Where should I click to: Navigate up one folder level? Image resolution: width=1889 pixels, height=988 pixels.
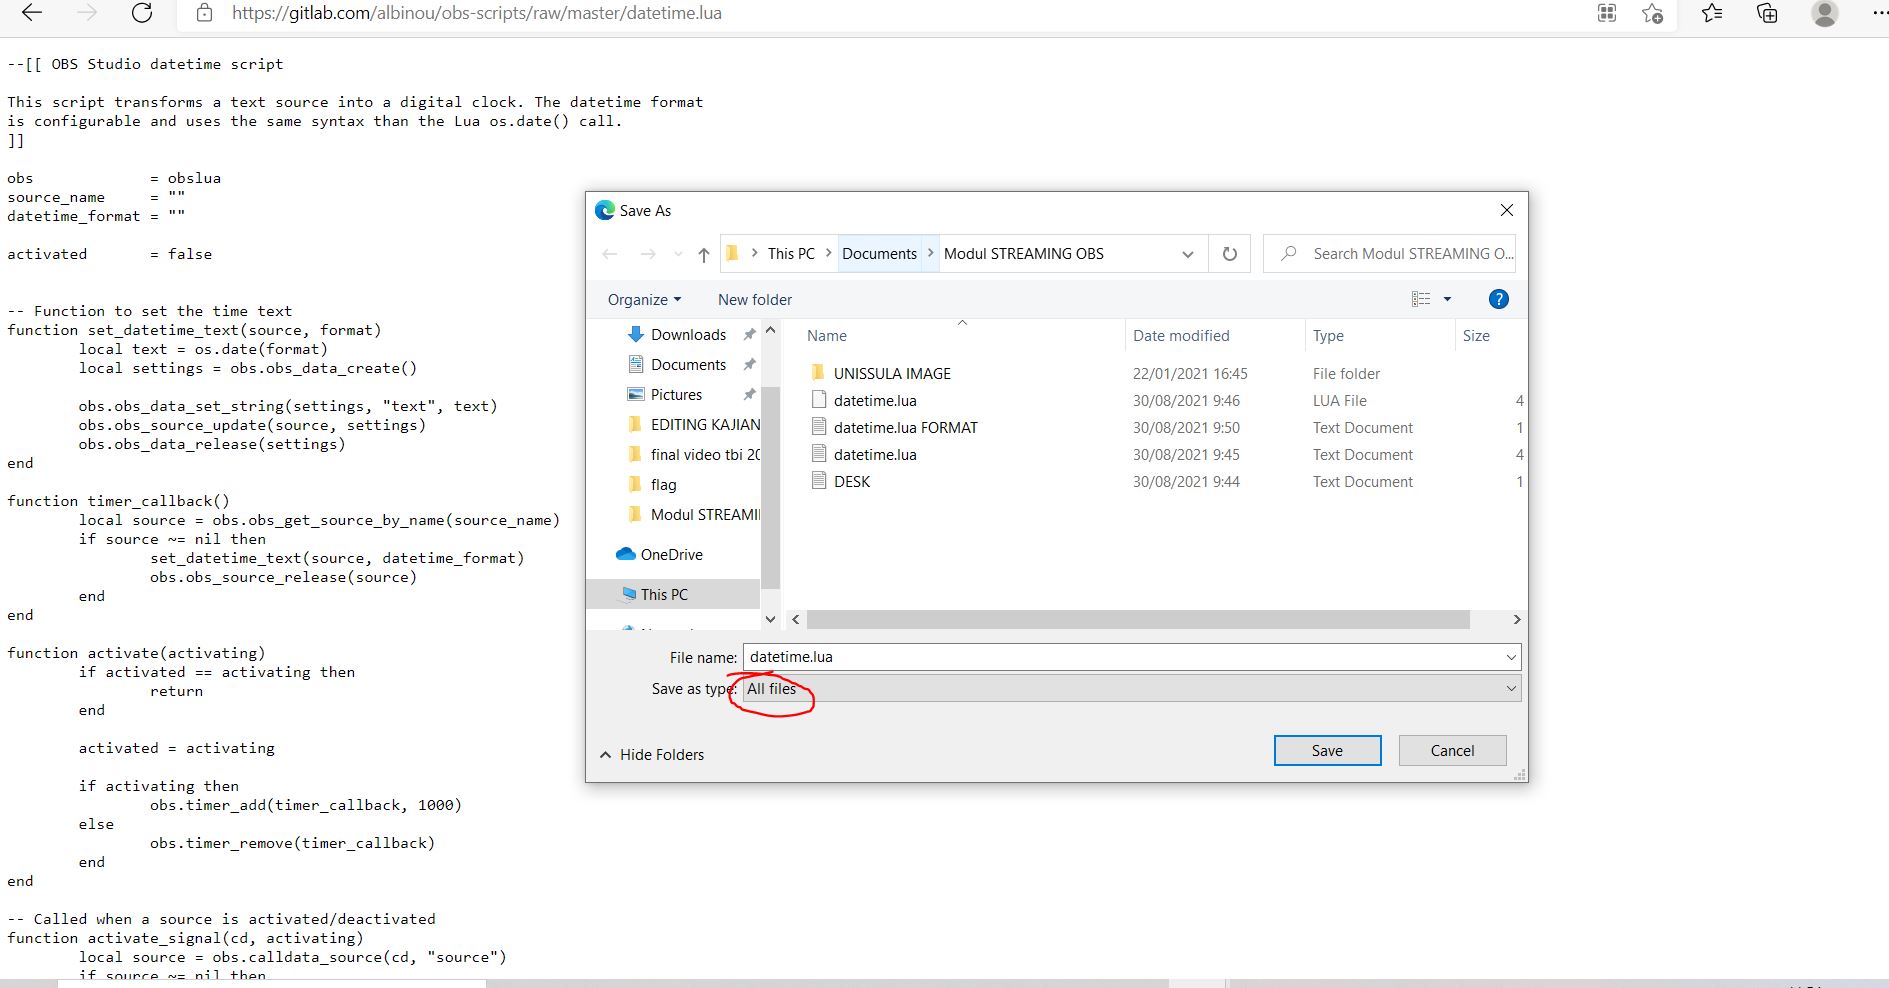pos(703,254)
